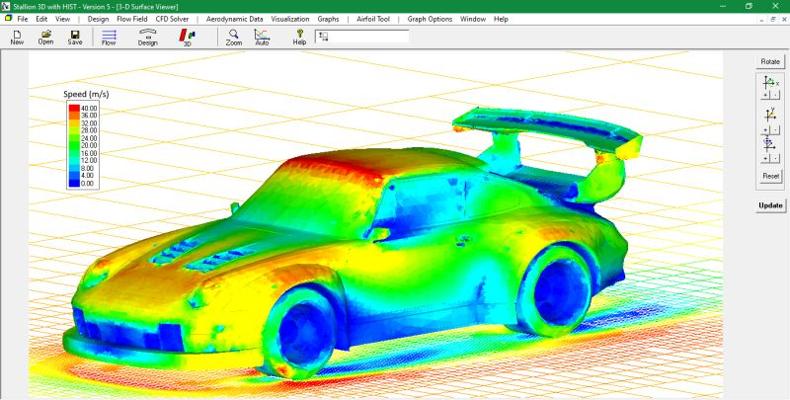This screenshot has height=400, width=790.
Task: Click the Zoom magnifier icon
Action: (x=233, y=37)
